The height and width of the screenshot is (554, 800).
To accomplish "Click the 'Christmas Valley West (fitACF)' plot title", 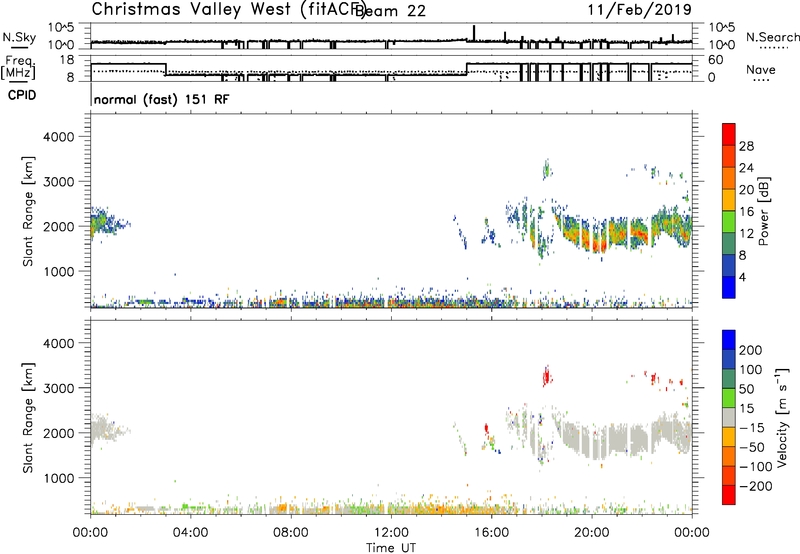I will click(x=228, y=10).
